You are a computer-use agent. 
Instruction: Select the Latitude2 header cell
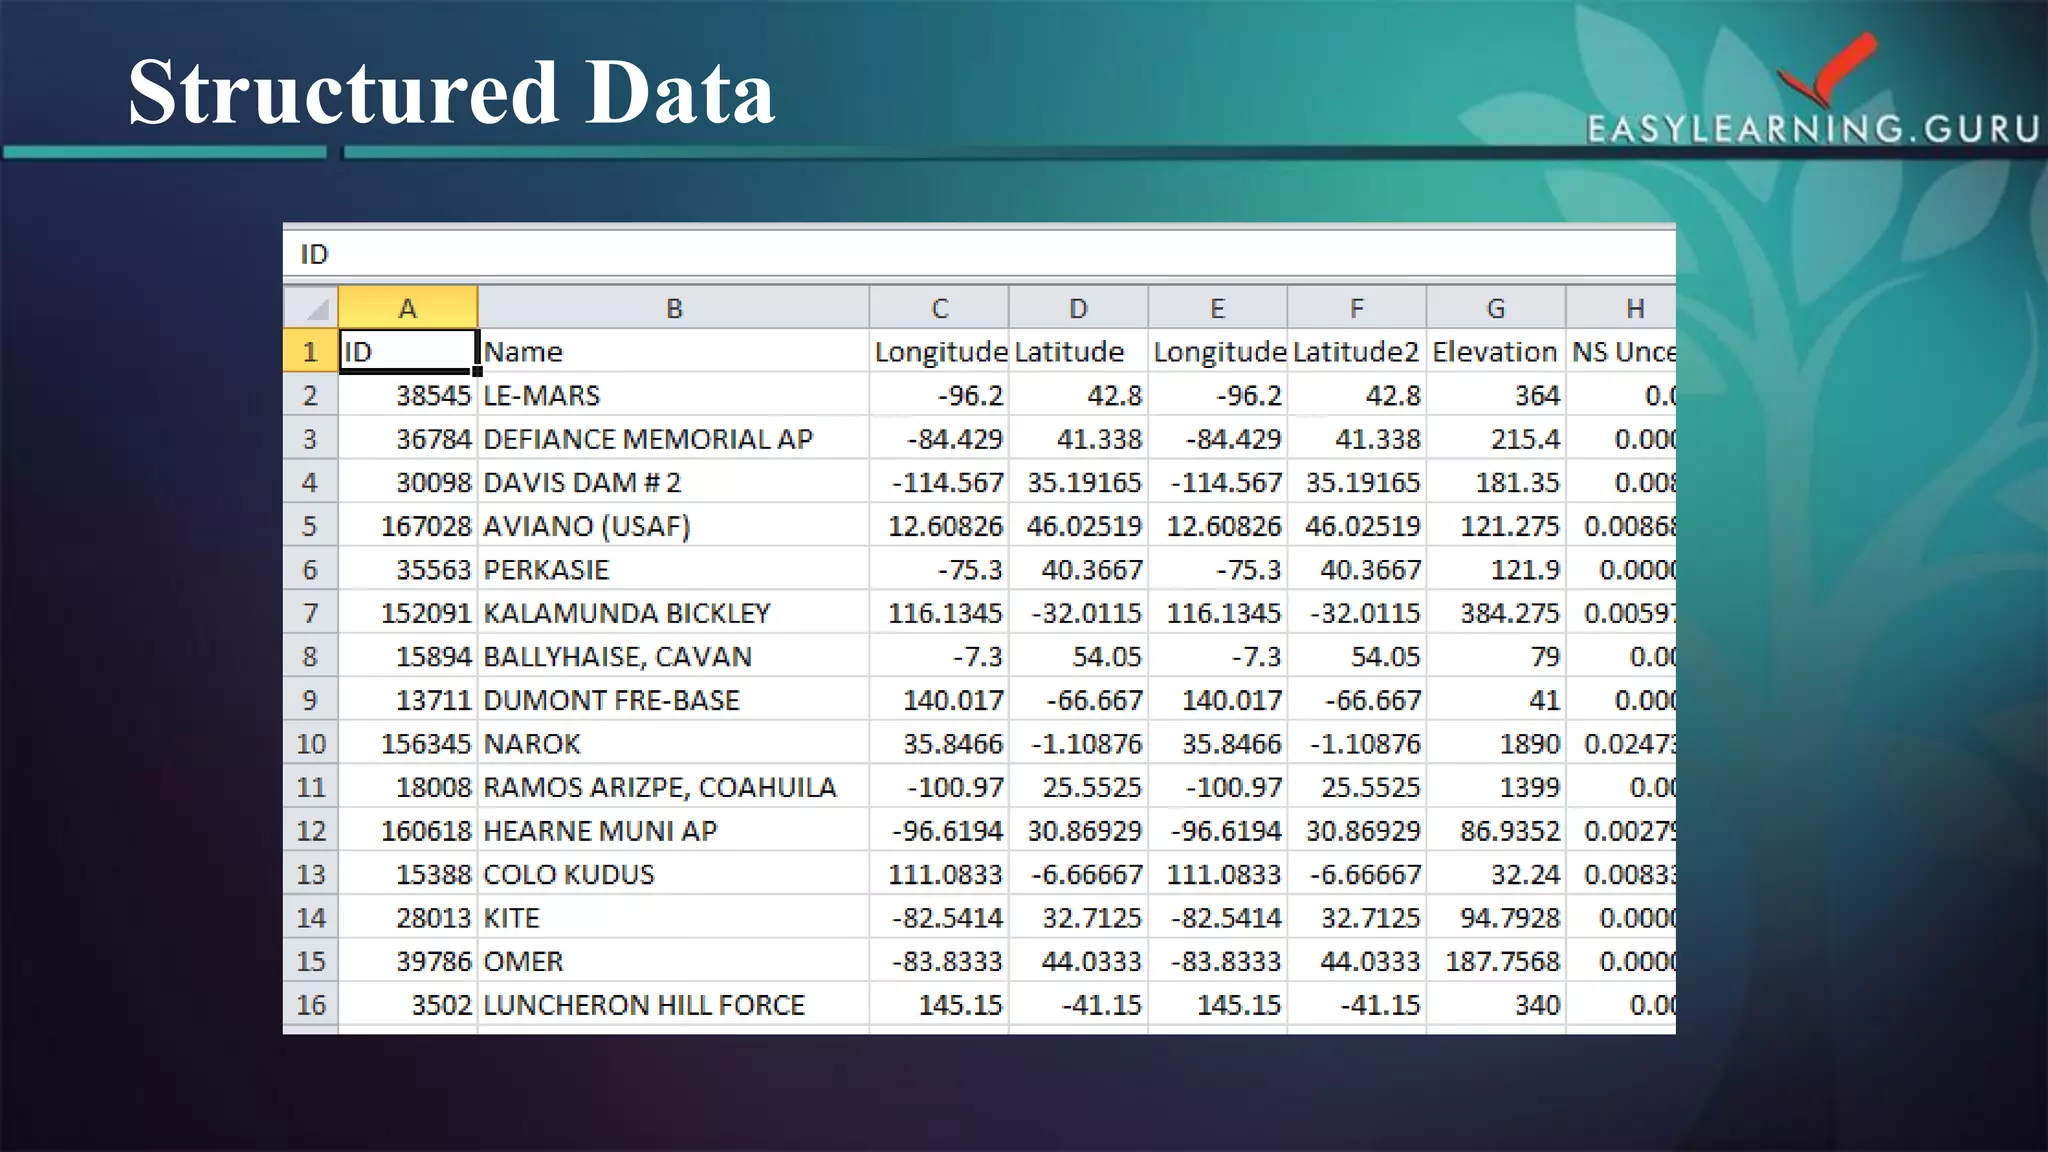pos(1356,352)
